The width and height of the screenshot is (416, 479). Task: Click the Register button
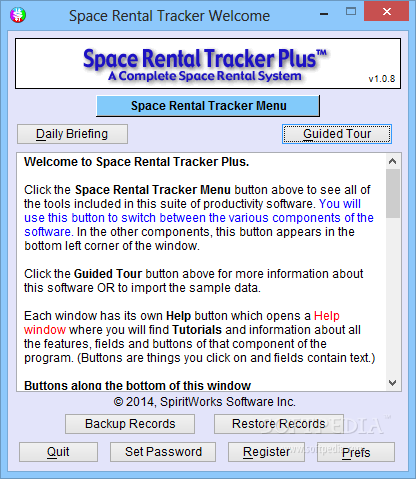coord(266,452)
